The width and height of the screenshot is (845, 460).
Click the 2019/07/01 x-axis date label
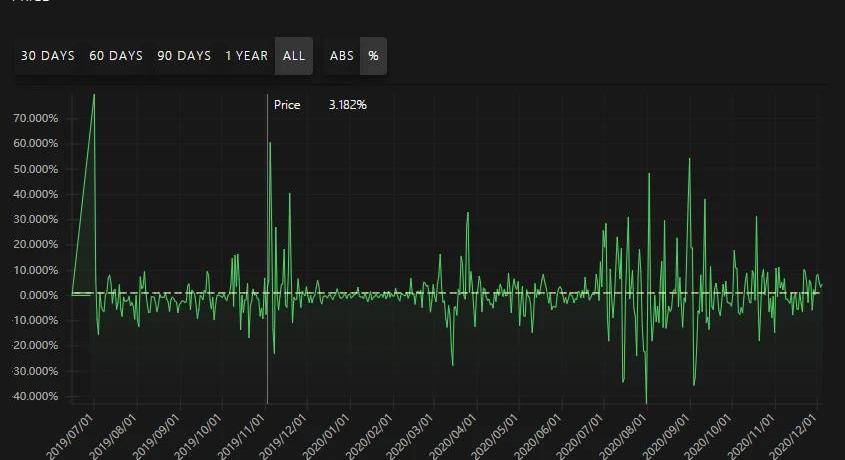pos(72,432)
